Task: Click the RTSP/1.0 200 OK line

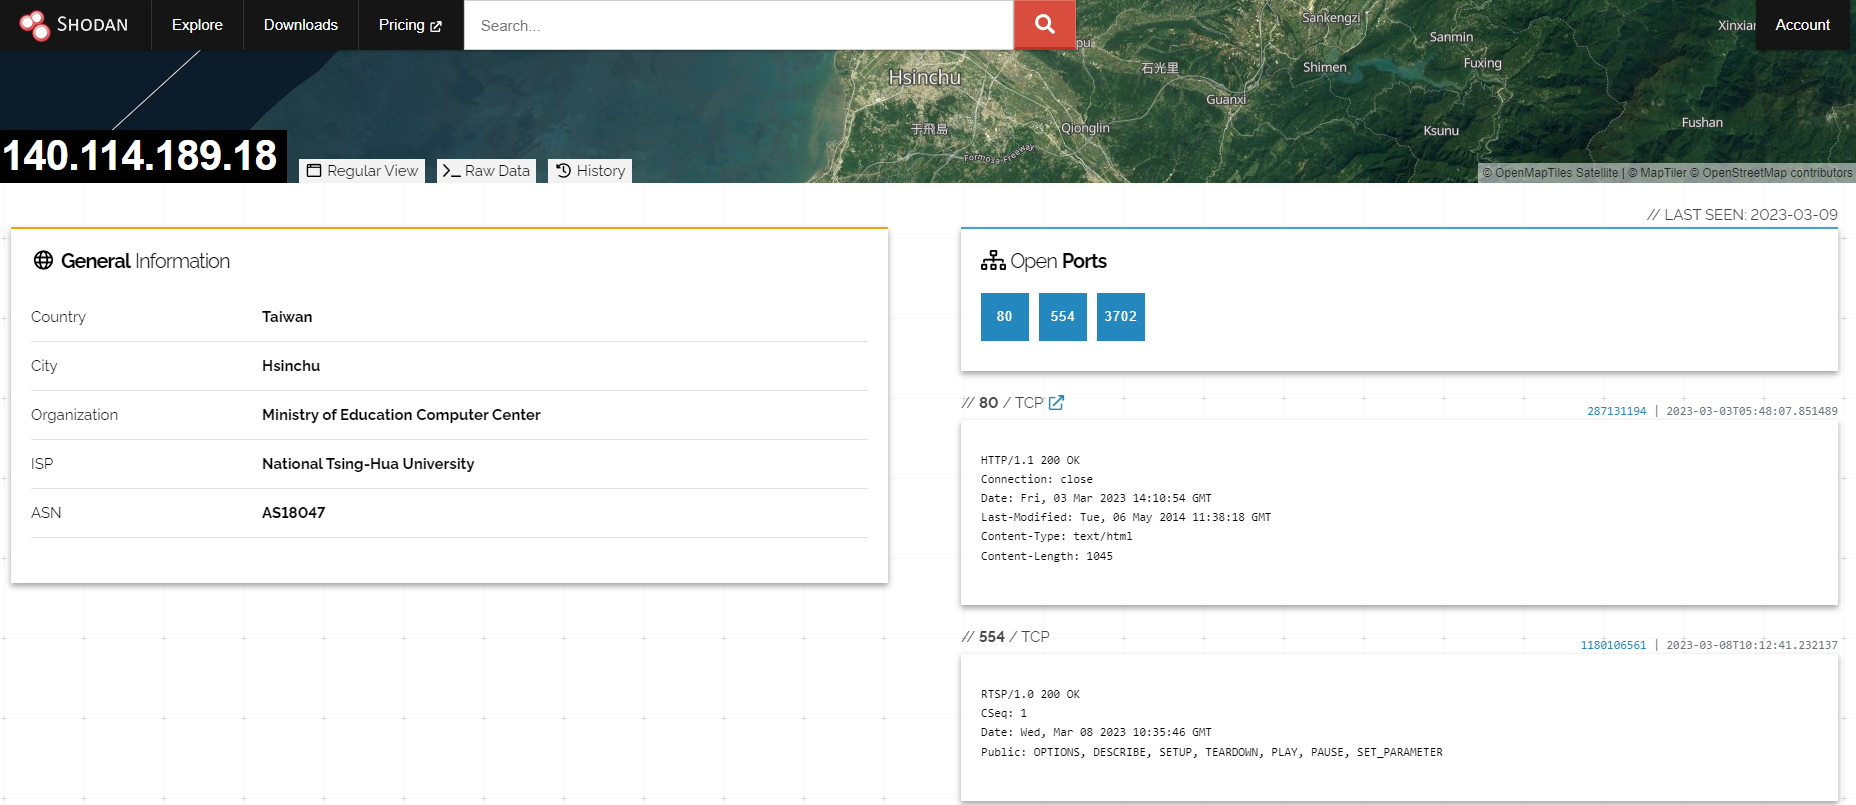Action: click(1030, 694)
